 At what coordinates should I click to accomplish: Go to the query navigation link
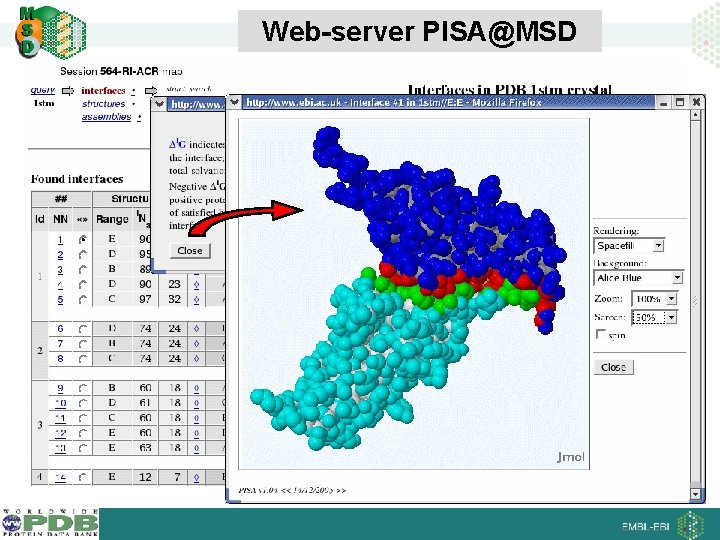point(43,90)
